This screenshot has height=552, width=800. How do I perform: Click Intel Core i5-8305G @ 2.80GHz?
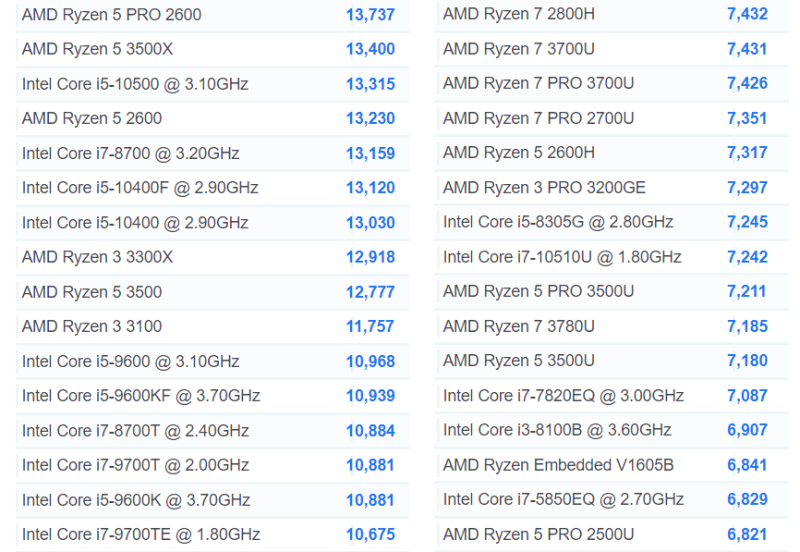[x=558, y=222]
